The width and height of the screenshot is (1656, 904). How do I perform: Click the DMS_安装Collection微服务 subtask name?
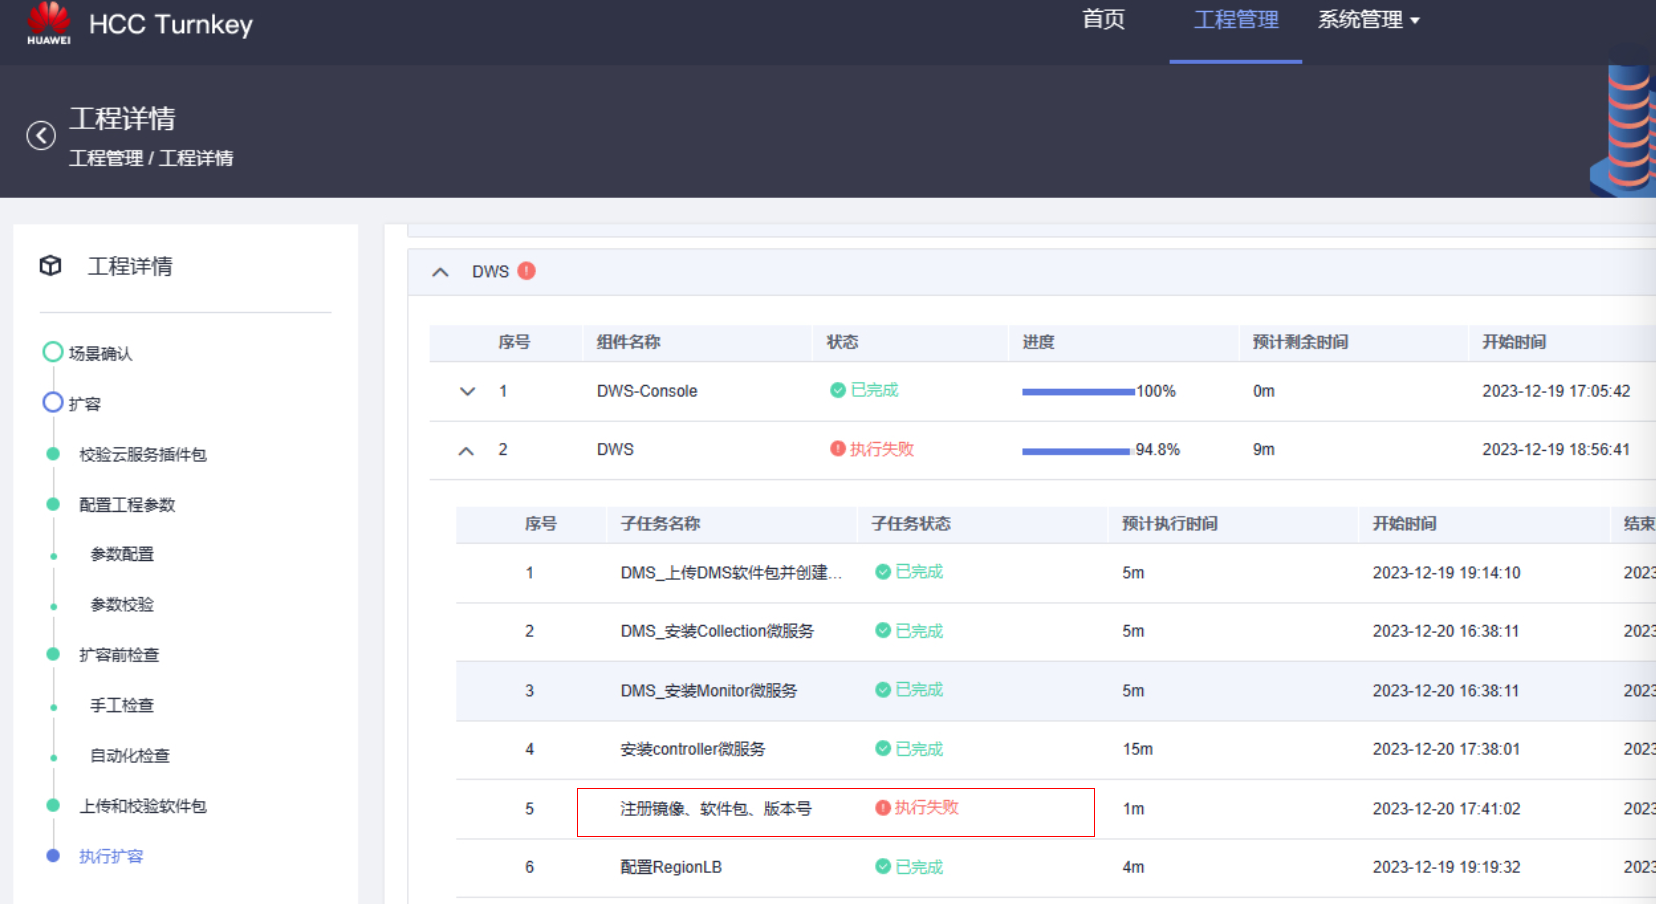[x=717, y=631]
